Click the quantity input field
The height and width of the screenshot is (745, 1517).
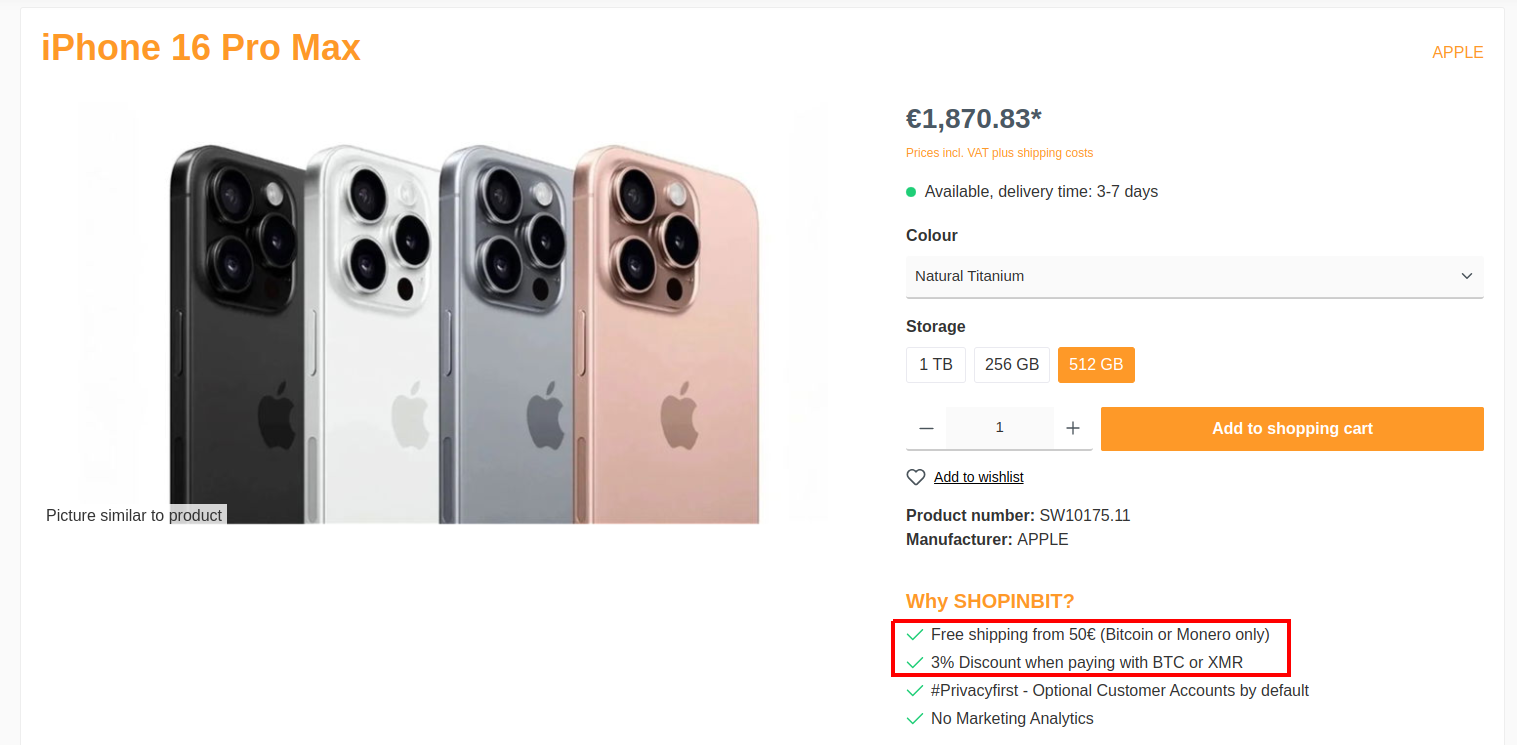coord(999,428)
